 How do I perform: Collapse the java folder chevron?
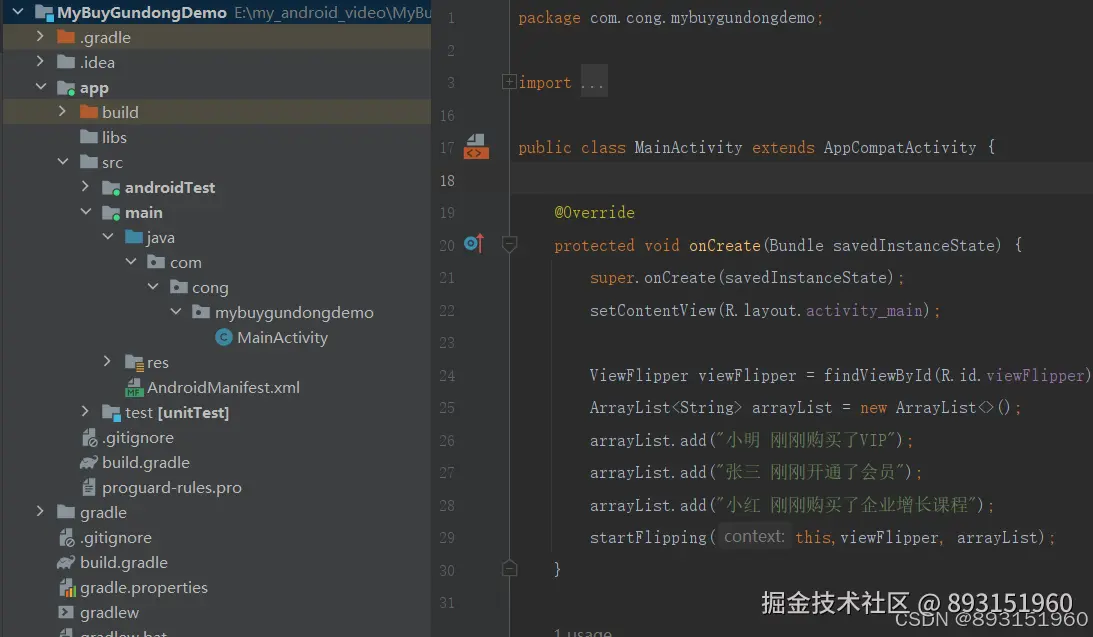(108, 236)
